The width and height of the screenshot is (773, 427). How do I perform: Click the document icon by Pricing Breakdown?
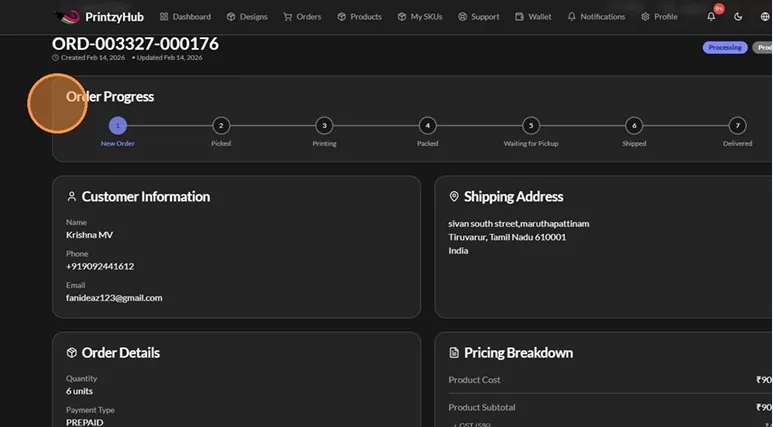coord(454,353)
